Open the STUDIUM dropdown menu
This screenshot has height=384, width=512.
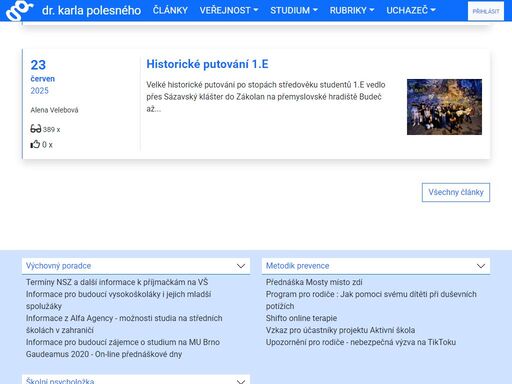pos(294,10)
